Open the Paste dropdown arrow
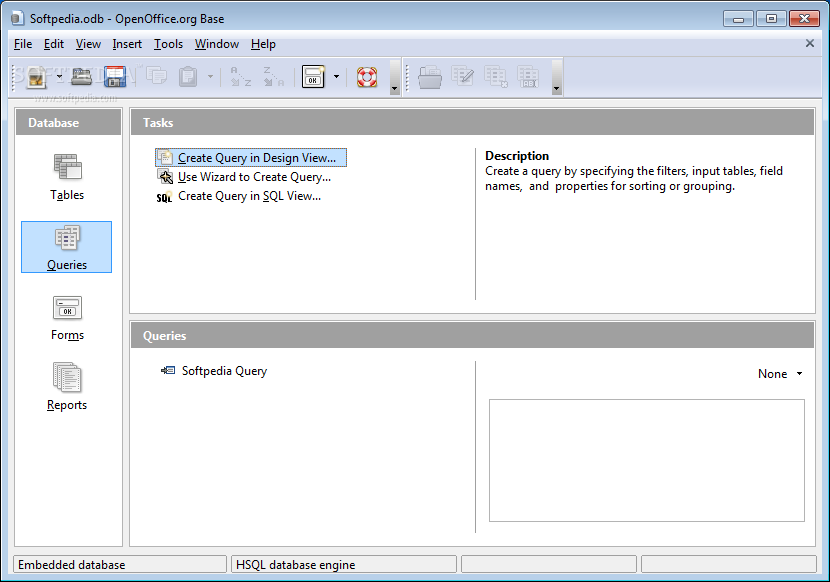 [210, 77]
